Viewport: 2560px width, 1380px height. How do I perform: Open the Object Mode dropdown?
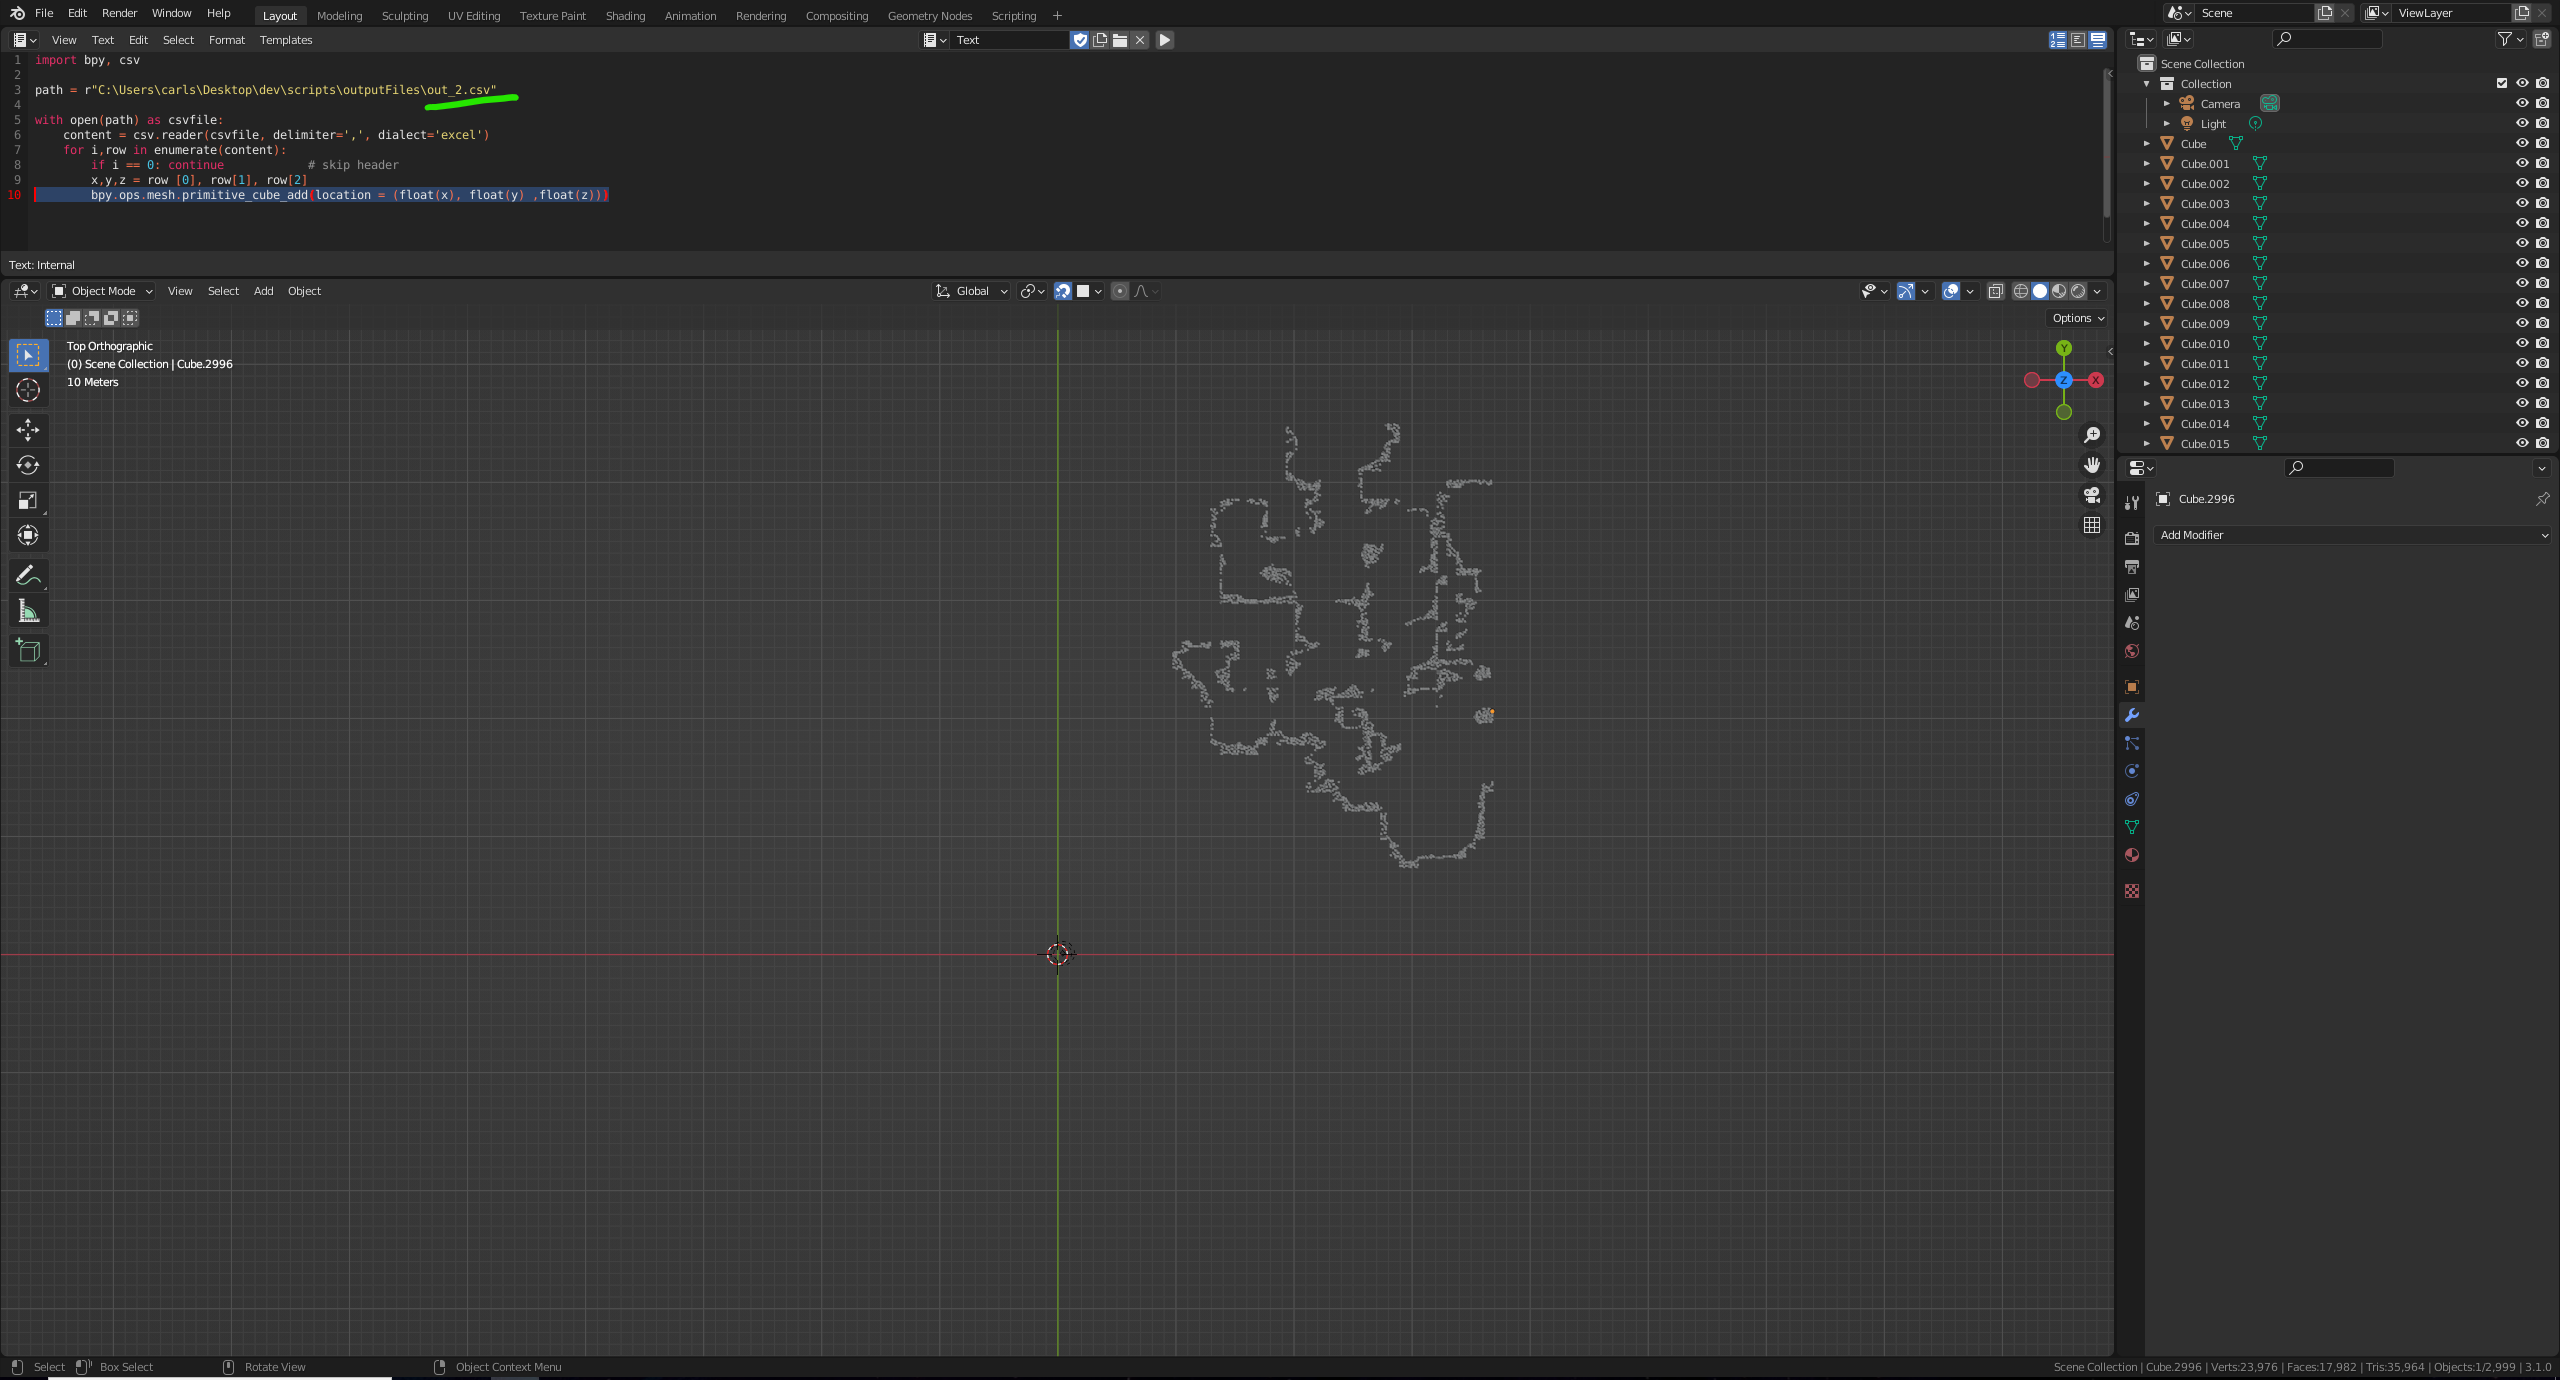(102, 291)
